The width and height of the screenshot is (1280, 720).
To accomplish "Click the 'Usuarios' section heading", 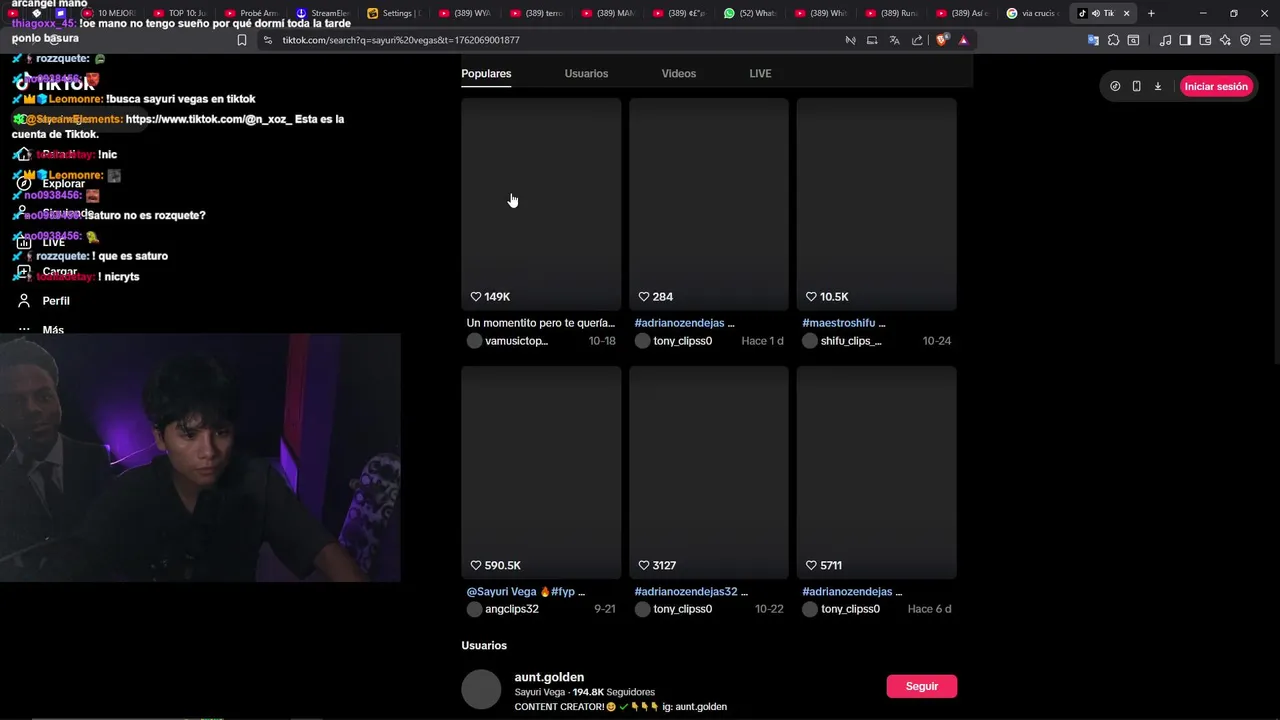I will tap(484, 646).
